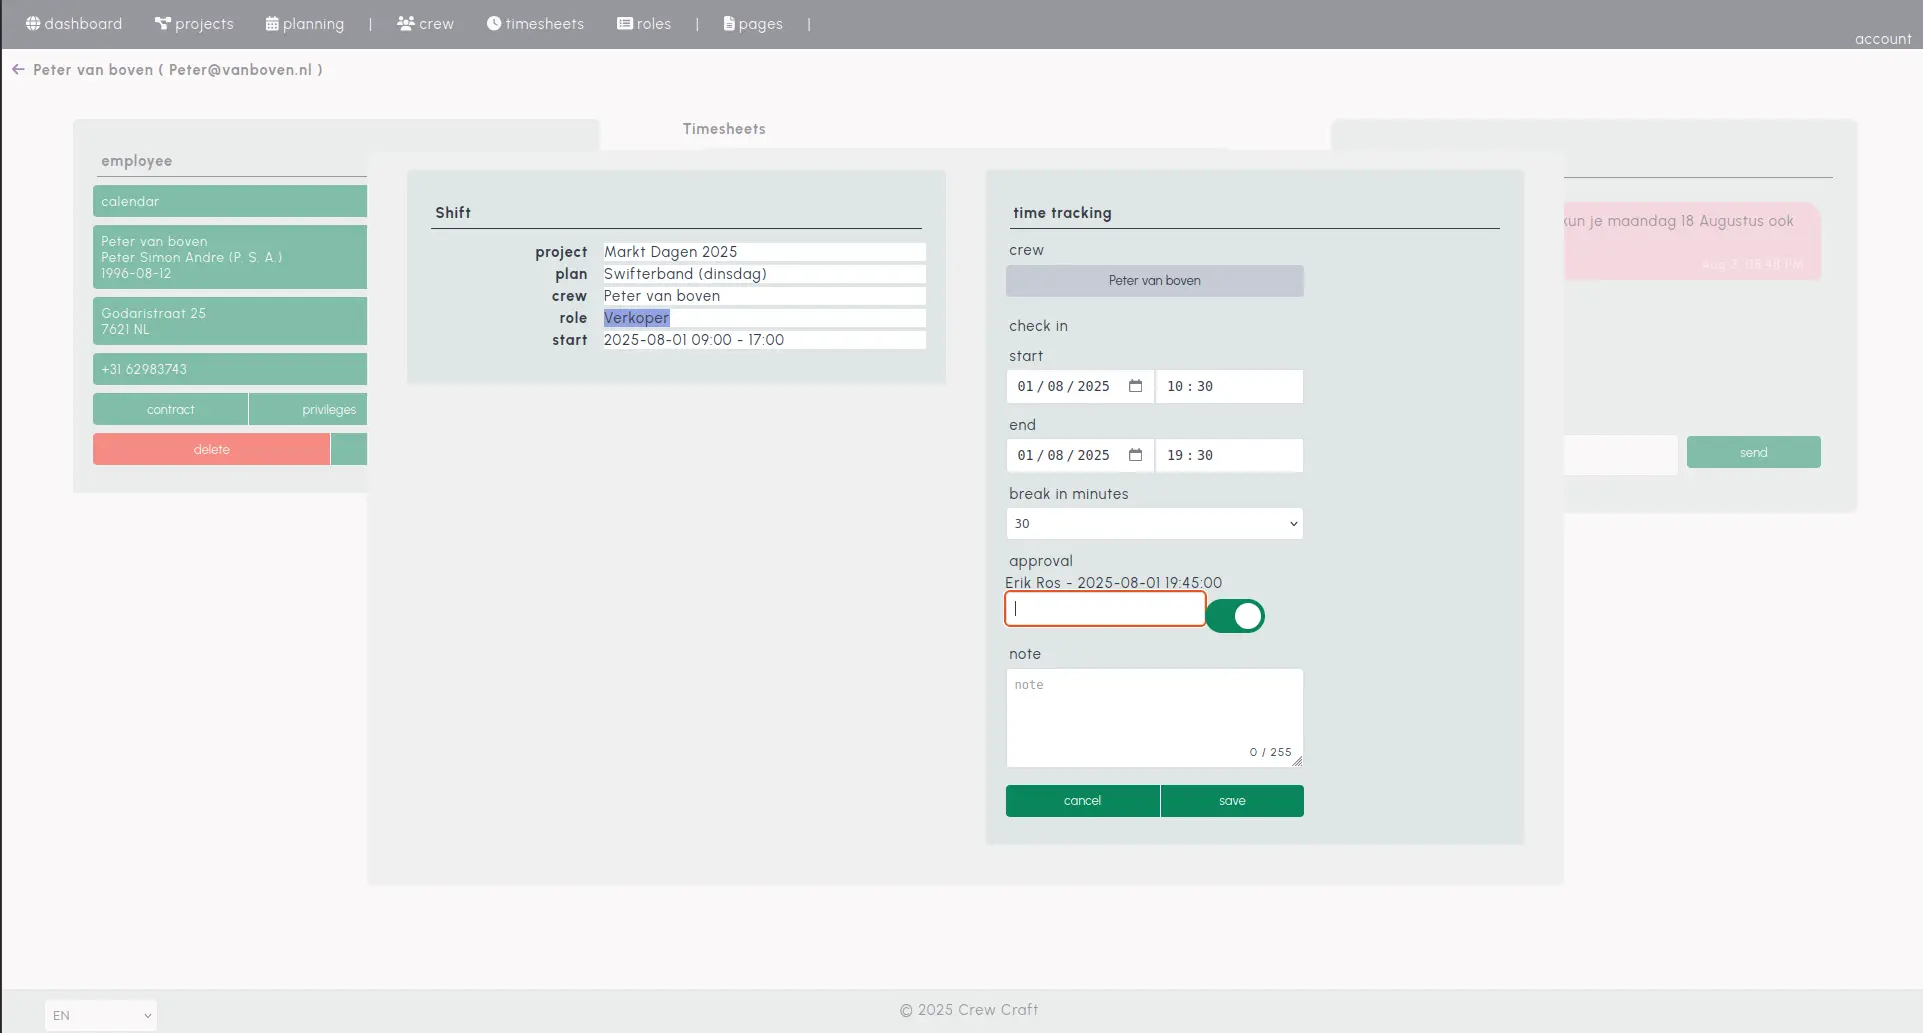Switch to the Timesheets tab
1923x1033 pixels.
723,128
